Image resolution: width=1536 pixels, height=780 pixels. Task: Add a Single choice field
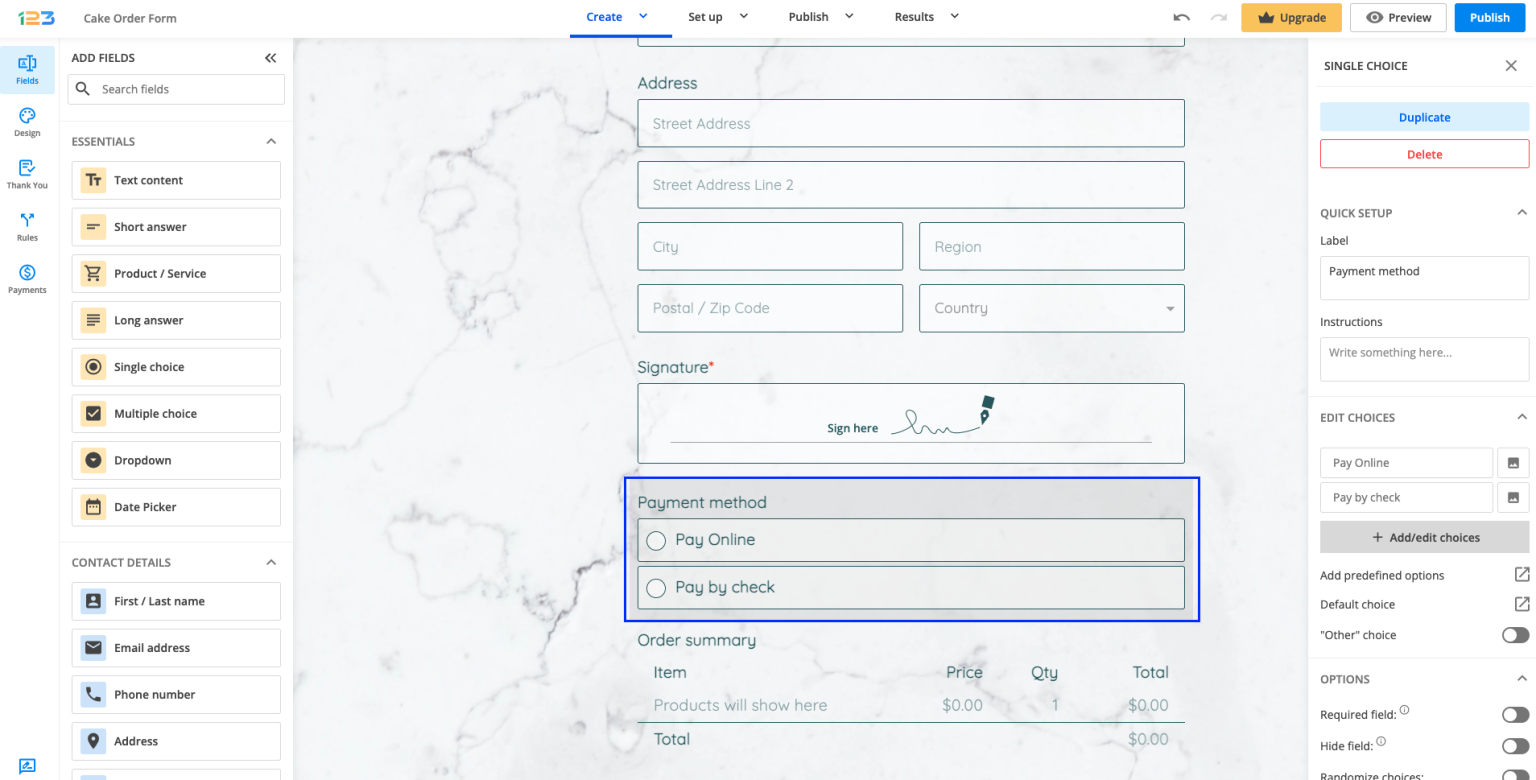176,367
